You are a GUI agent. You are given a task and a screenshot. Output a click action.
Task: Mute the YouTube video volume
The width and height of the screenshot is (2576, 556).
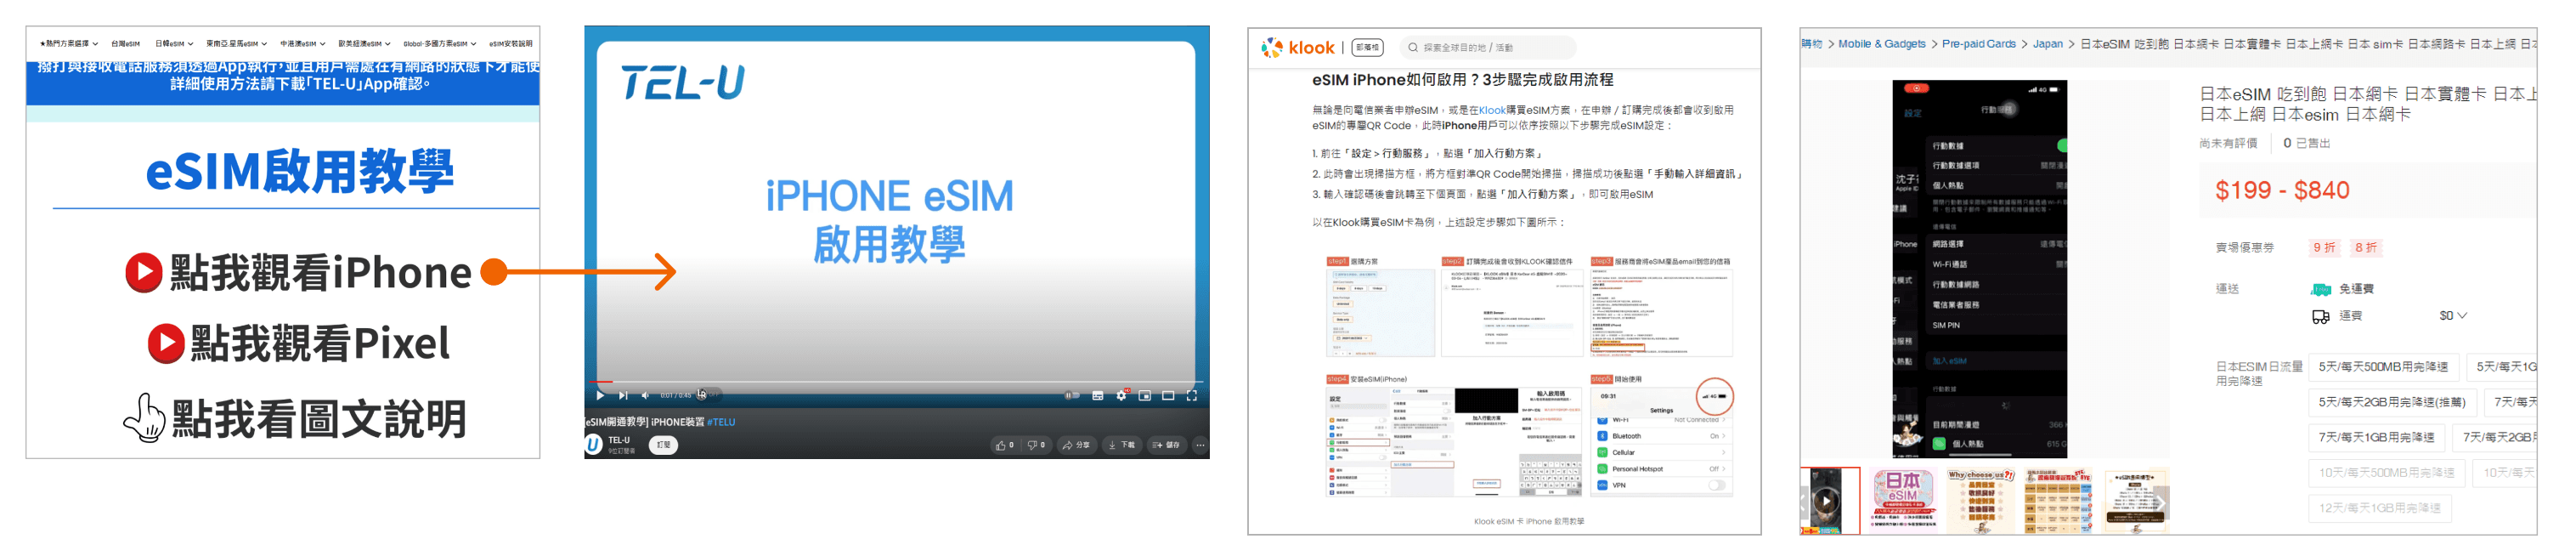(645, 395)
